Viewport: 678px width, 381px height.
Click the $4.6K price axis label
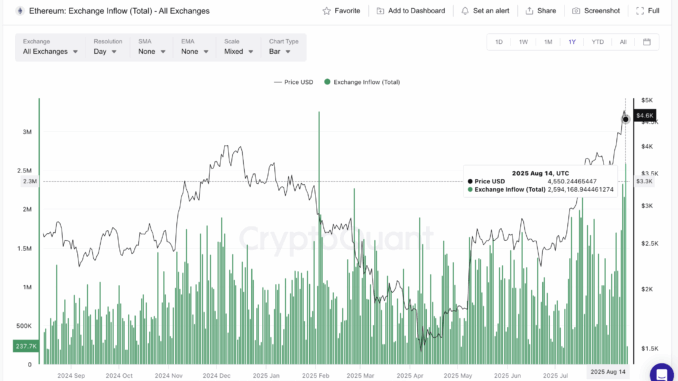pyautogui.click(x=645, y=115)
